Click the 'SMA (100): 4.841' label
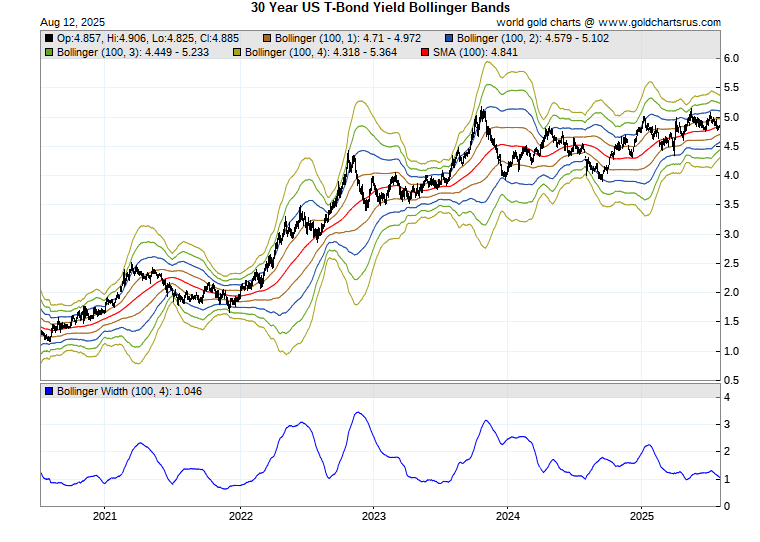760x542 pixels. (475, 52)
